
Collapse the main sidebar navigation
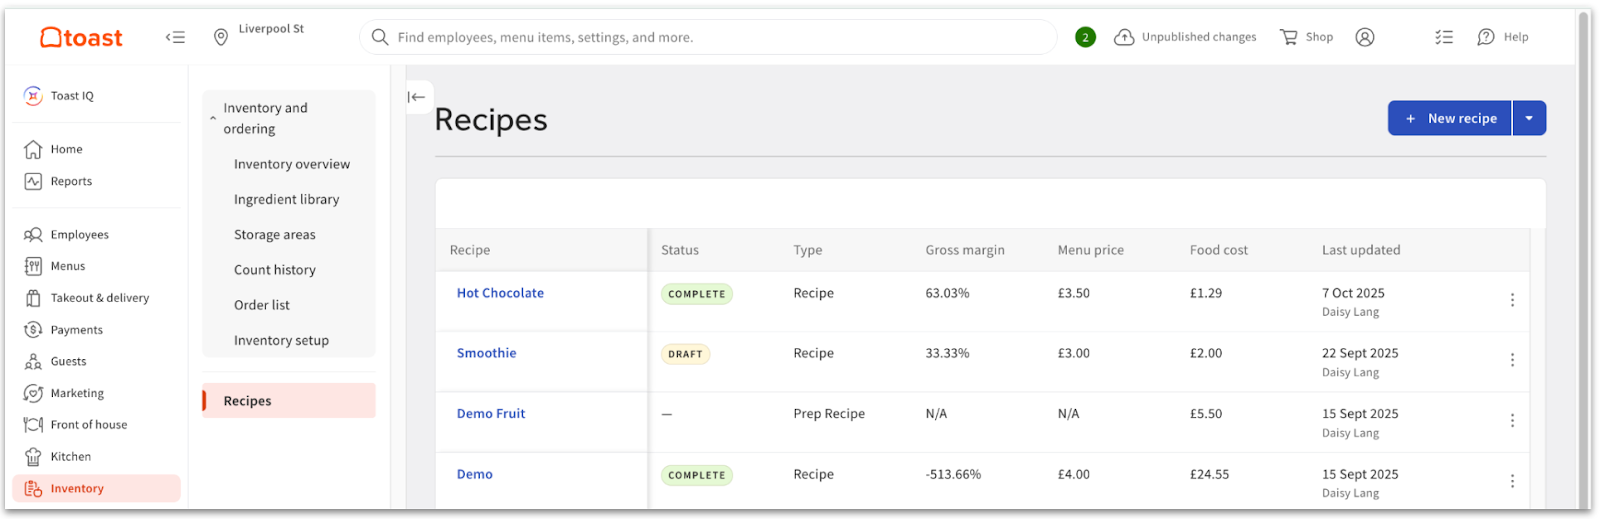[x=175, y=37]
